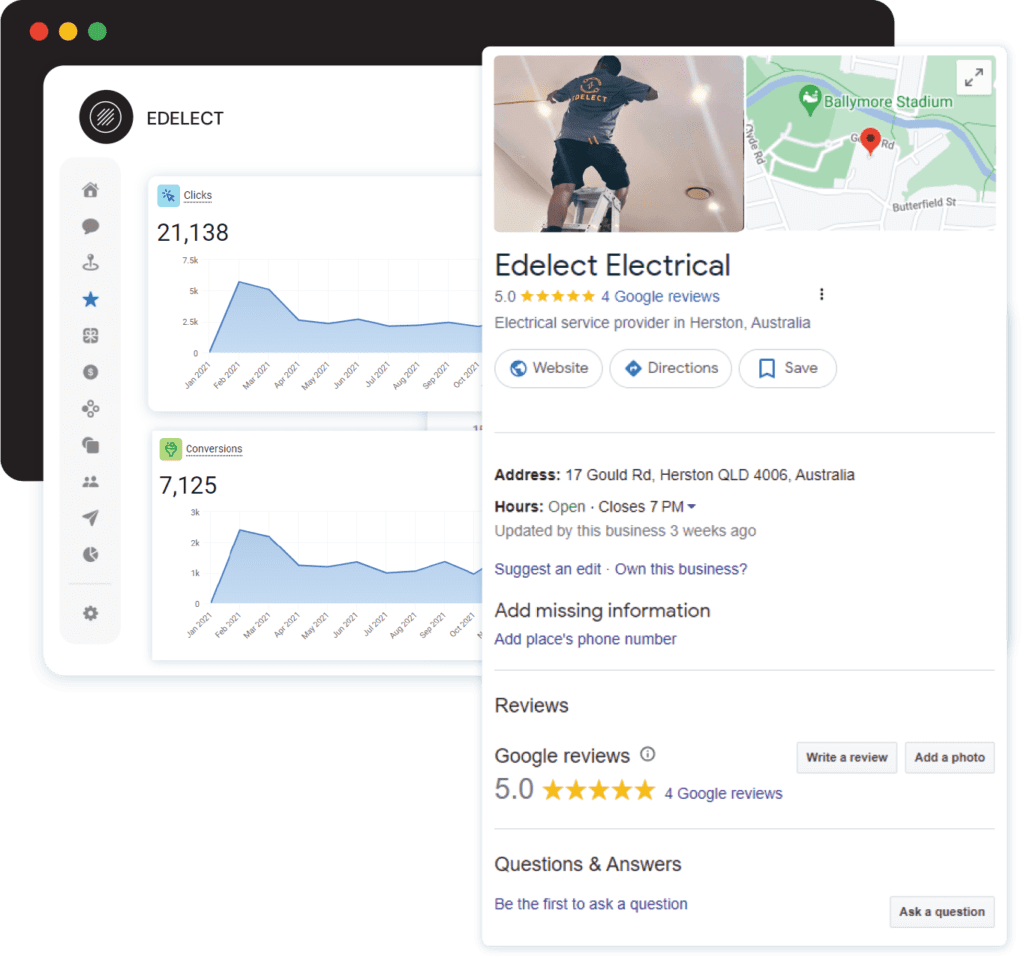Image resolution: width=1024 pixels, height=958 pixels.
Task: Open the people icon in sidebar
Action: [91, 482]
